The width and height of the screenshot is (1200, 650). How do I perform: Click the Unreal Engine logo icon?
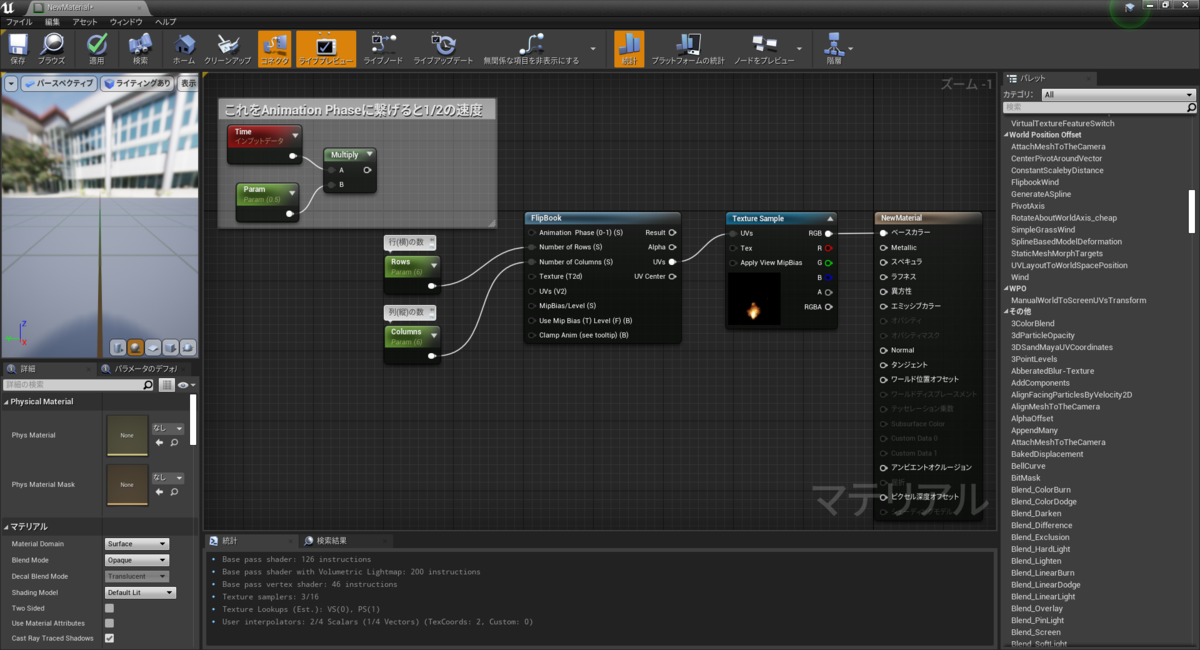10,8
